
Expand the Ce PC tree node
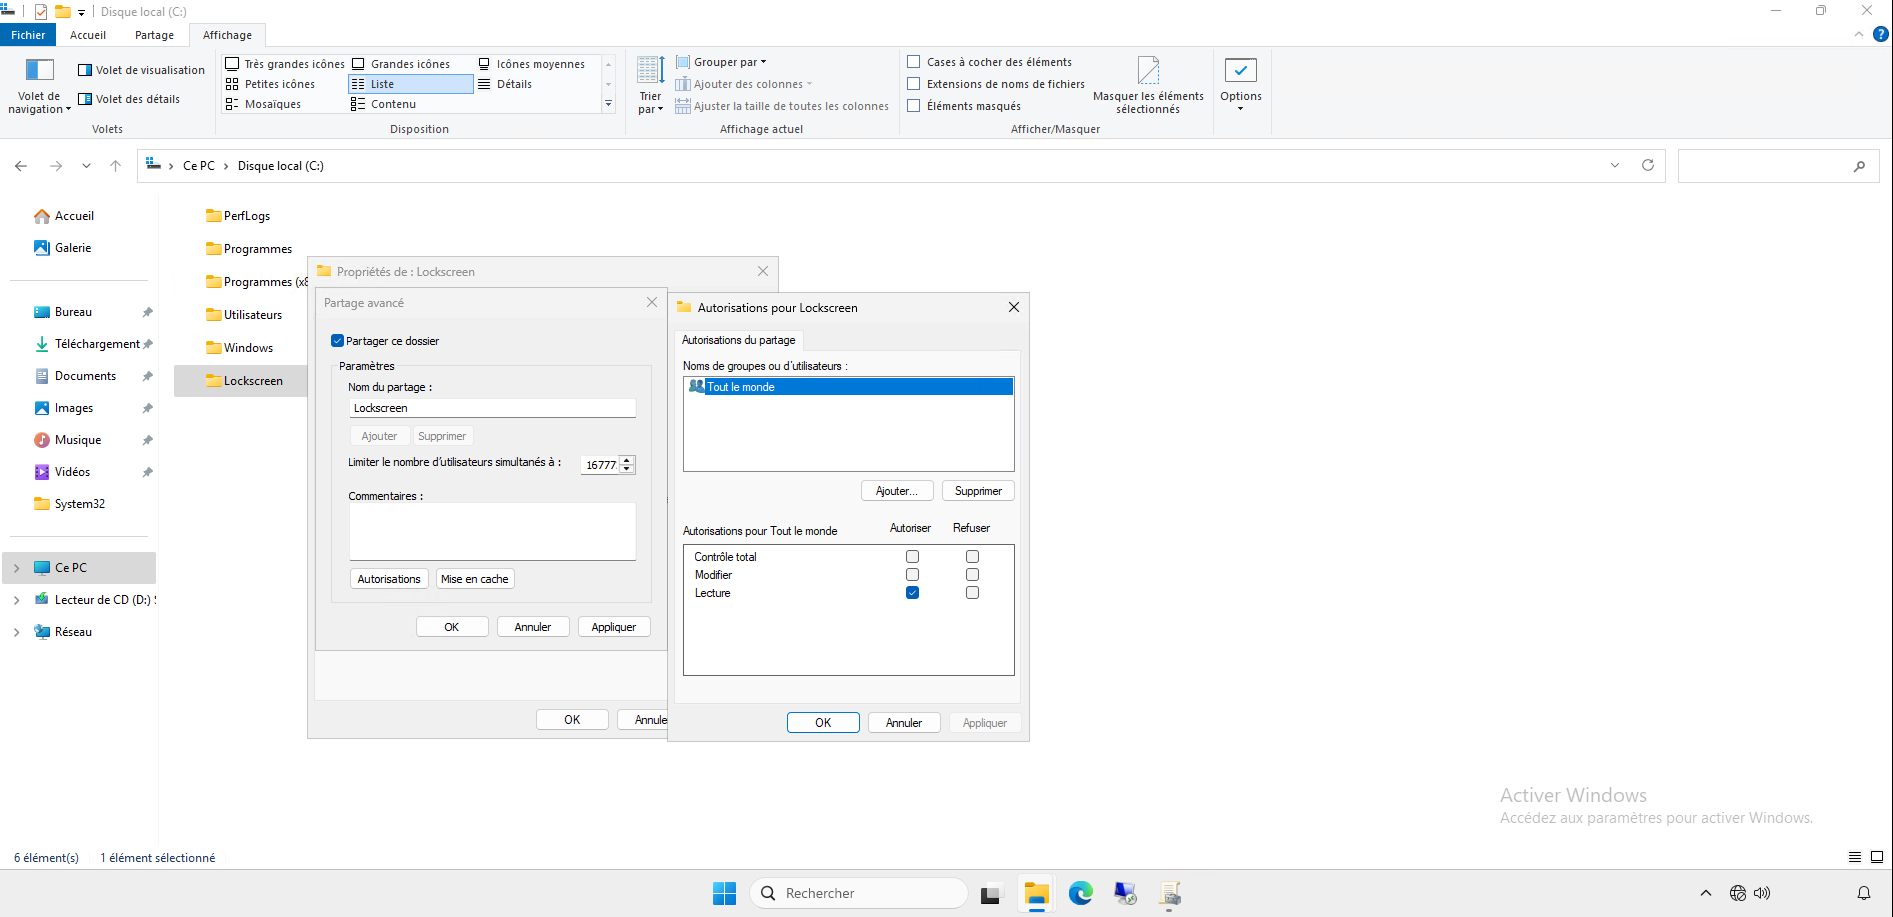coord(16,568)
